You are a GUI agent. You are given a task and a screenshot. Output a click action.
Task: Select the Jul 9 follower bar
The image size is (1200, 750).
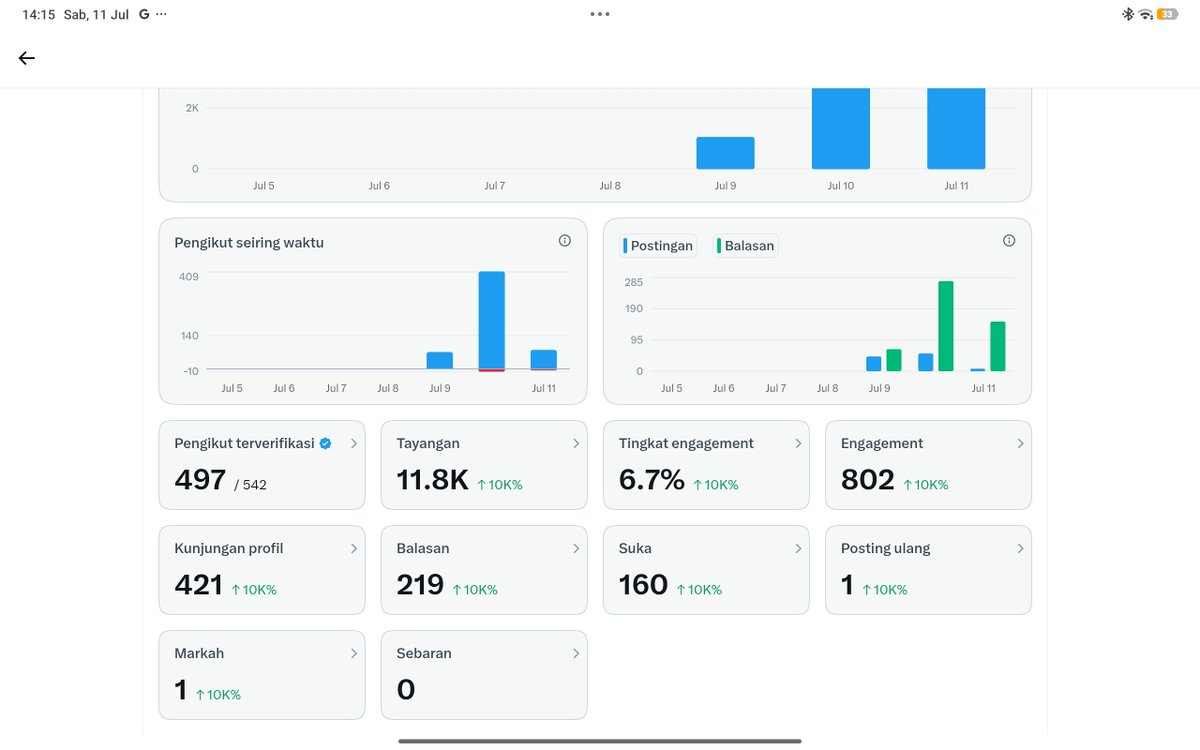(x=440, y=361)
